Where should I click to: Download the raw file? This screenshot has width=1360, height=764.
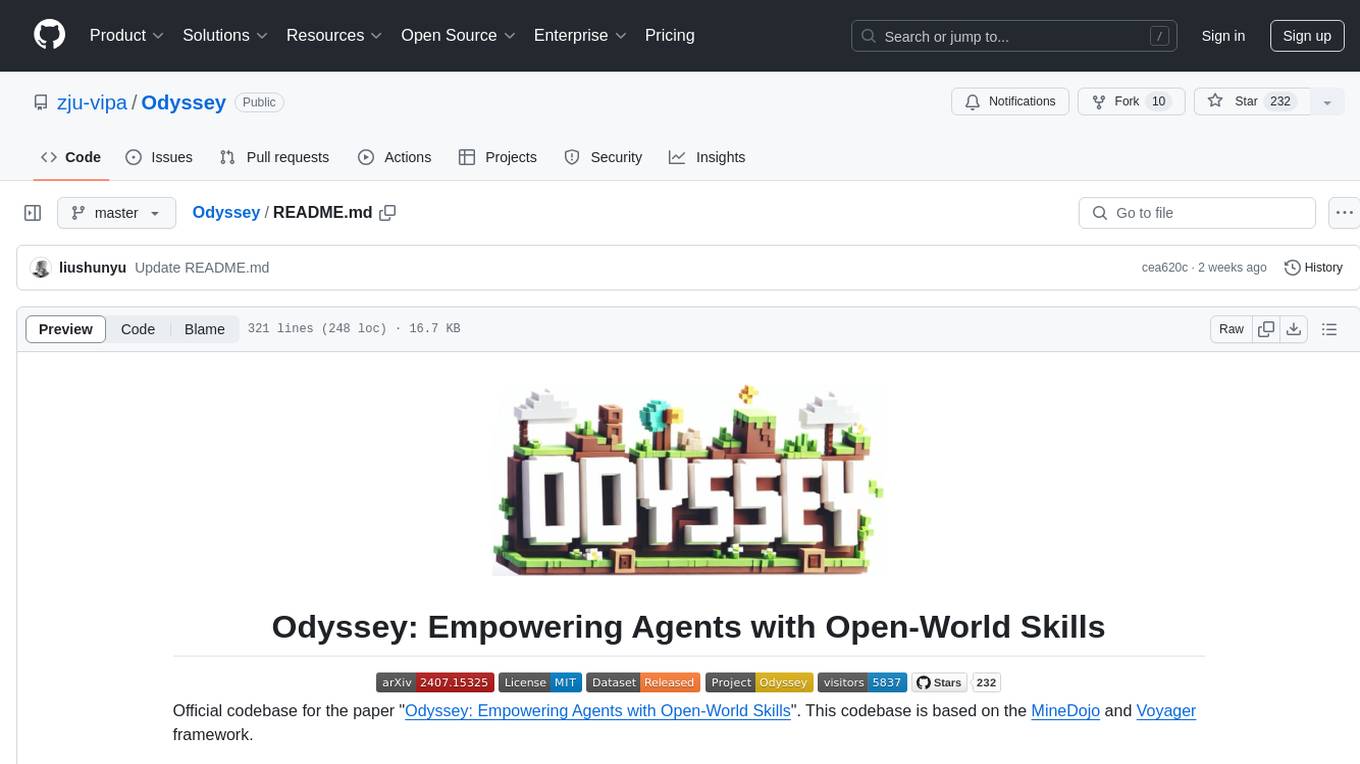pyautogui.click(x=1293, y=329)
